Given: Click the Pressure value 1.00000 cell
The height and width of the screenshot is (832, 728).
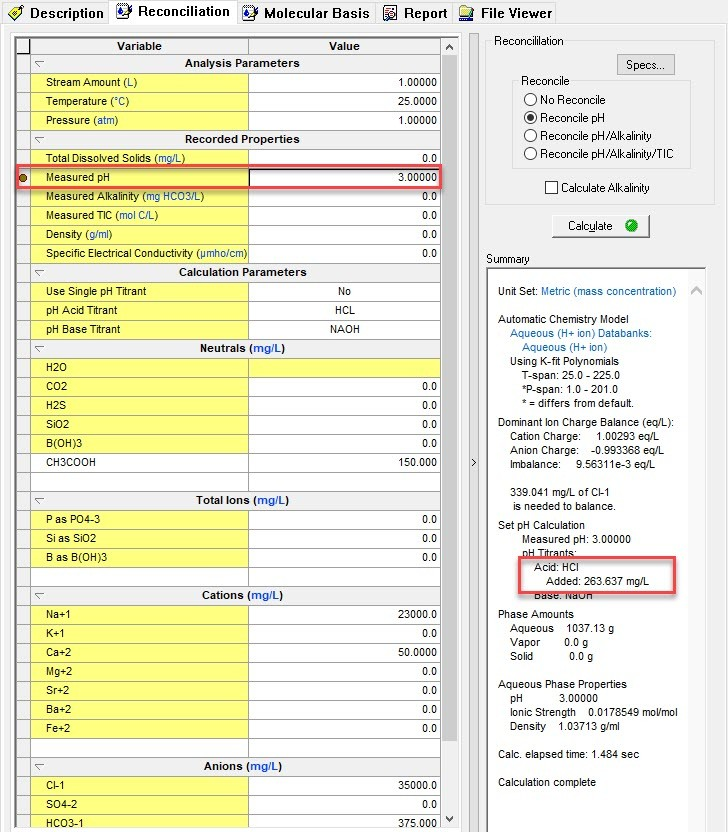Looking at the screenshot, I should [x=344, y=120].
